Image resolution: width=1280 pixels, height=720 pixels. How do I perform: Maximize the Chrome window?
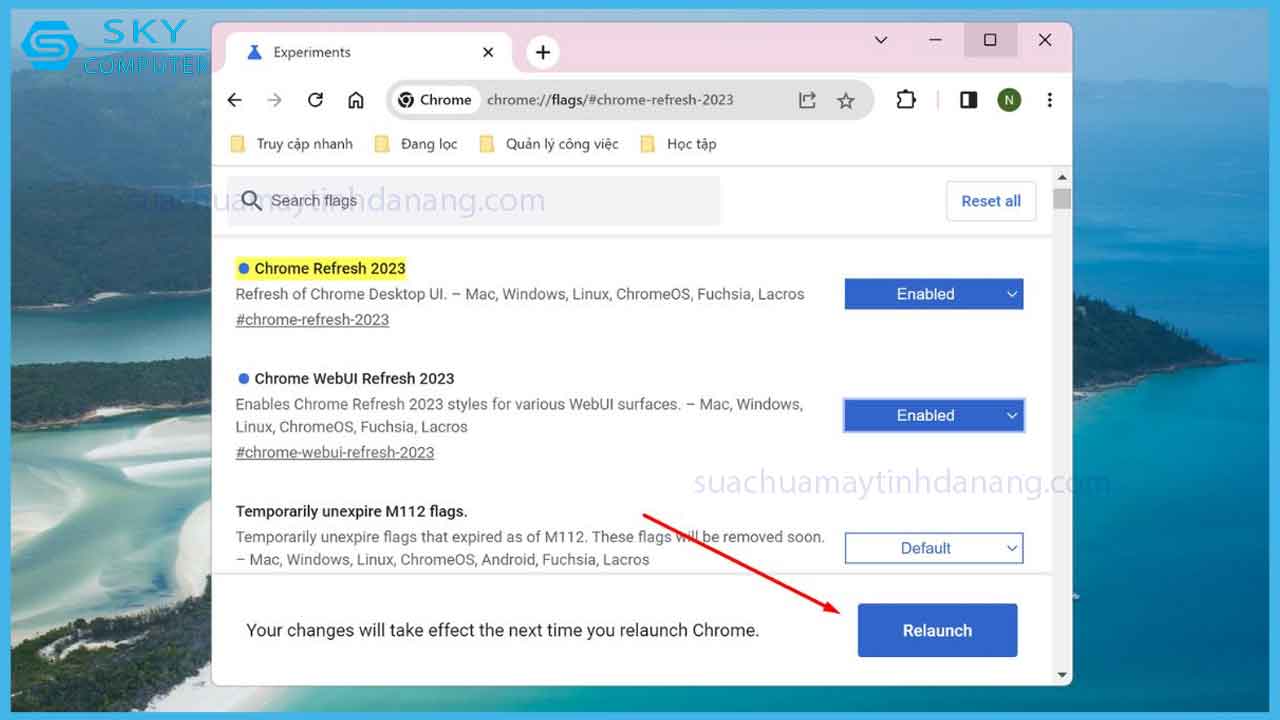[x=990, y=40]
